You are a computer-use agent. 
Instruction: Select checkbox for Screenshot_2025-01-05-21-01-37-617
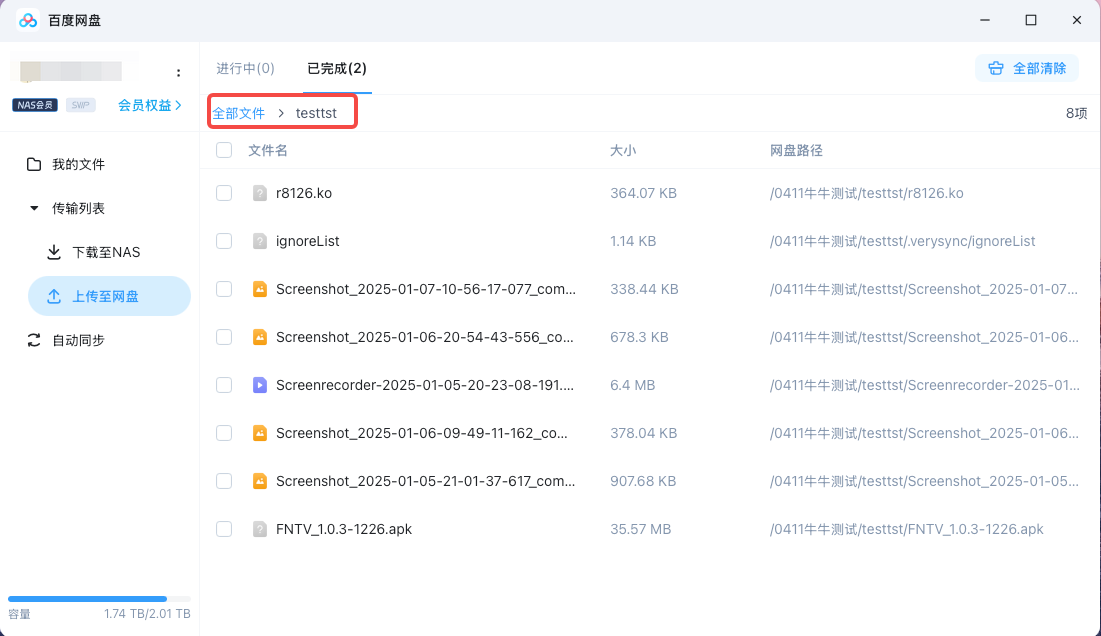click(x=224, y=481)
